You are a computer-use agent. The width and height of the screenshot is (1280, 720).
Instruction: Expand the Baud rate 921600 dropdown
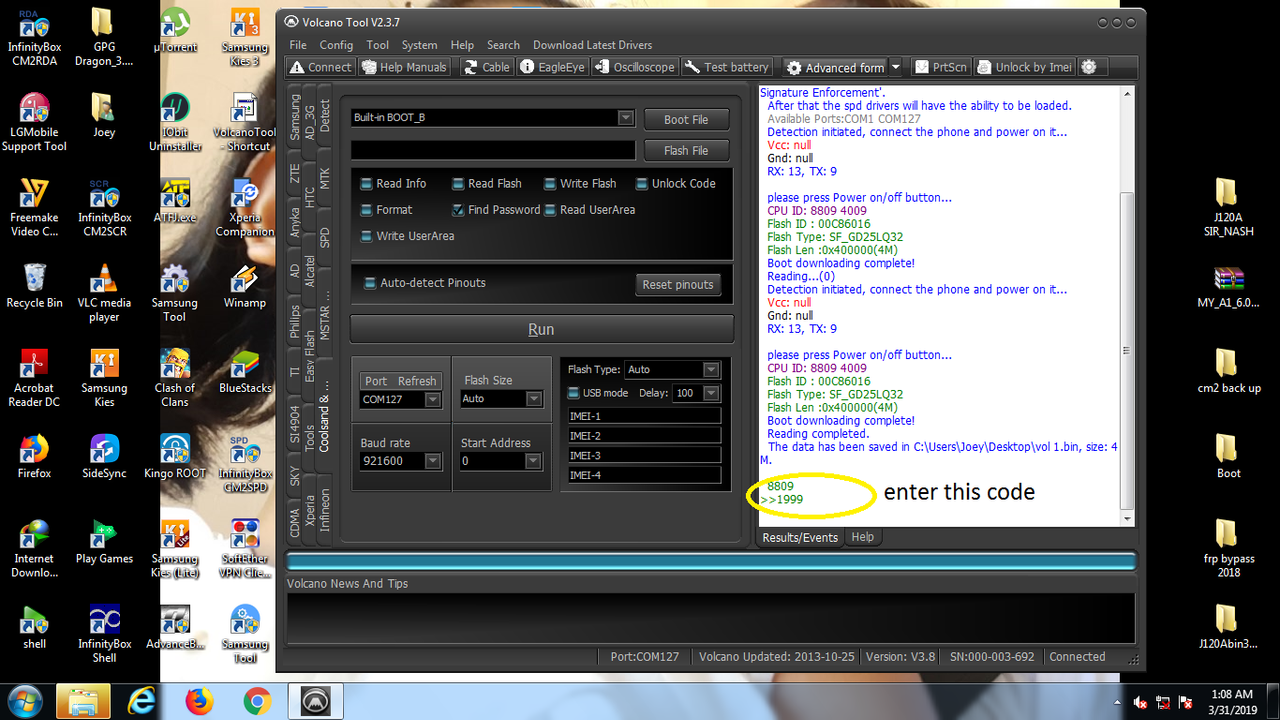tap(433, 461)
